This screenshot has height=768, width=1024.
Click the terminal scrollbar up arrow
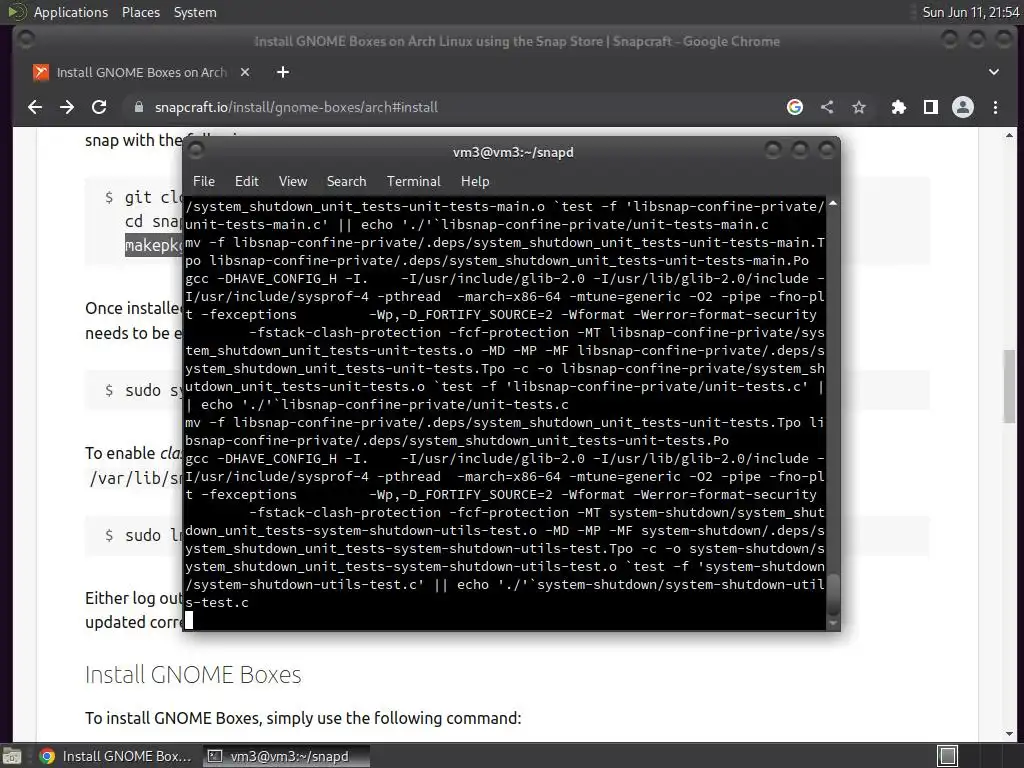(833, 204)
